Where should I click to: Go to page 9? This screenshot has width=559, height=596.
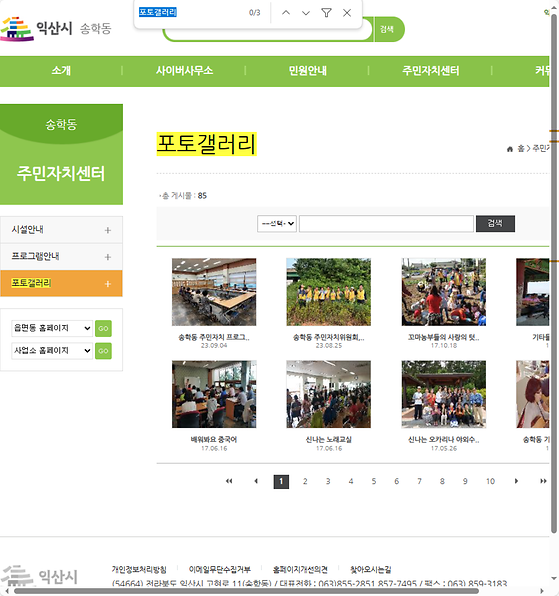pyautogui.click(x=465, y=482)
